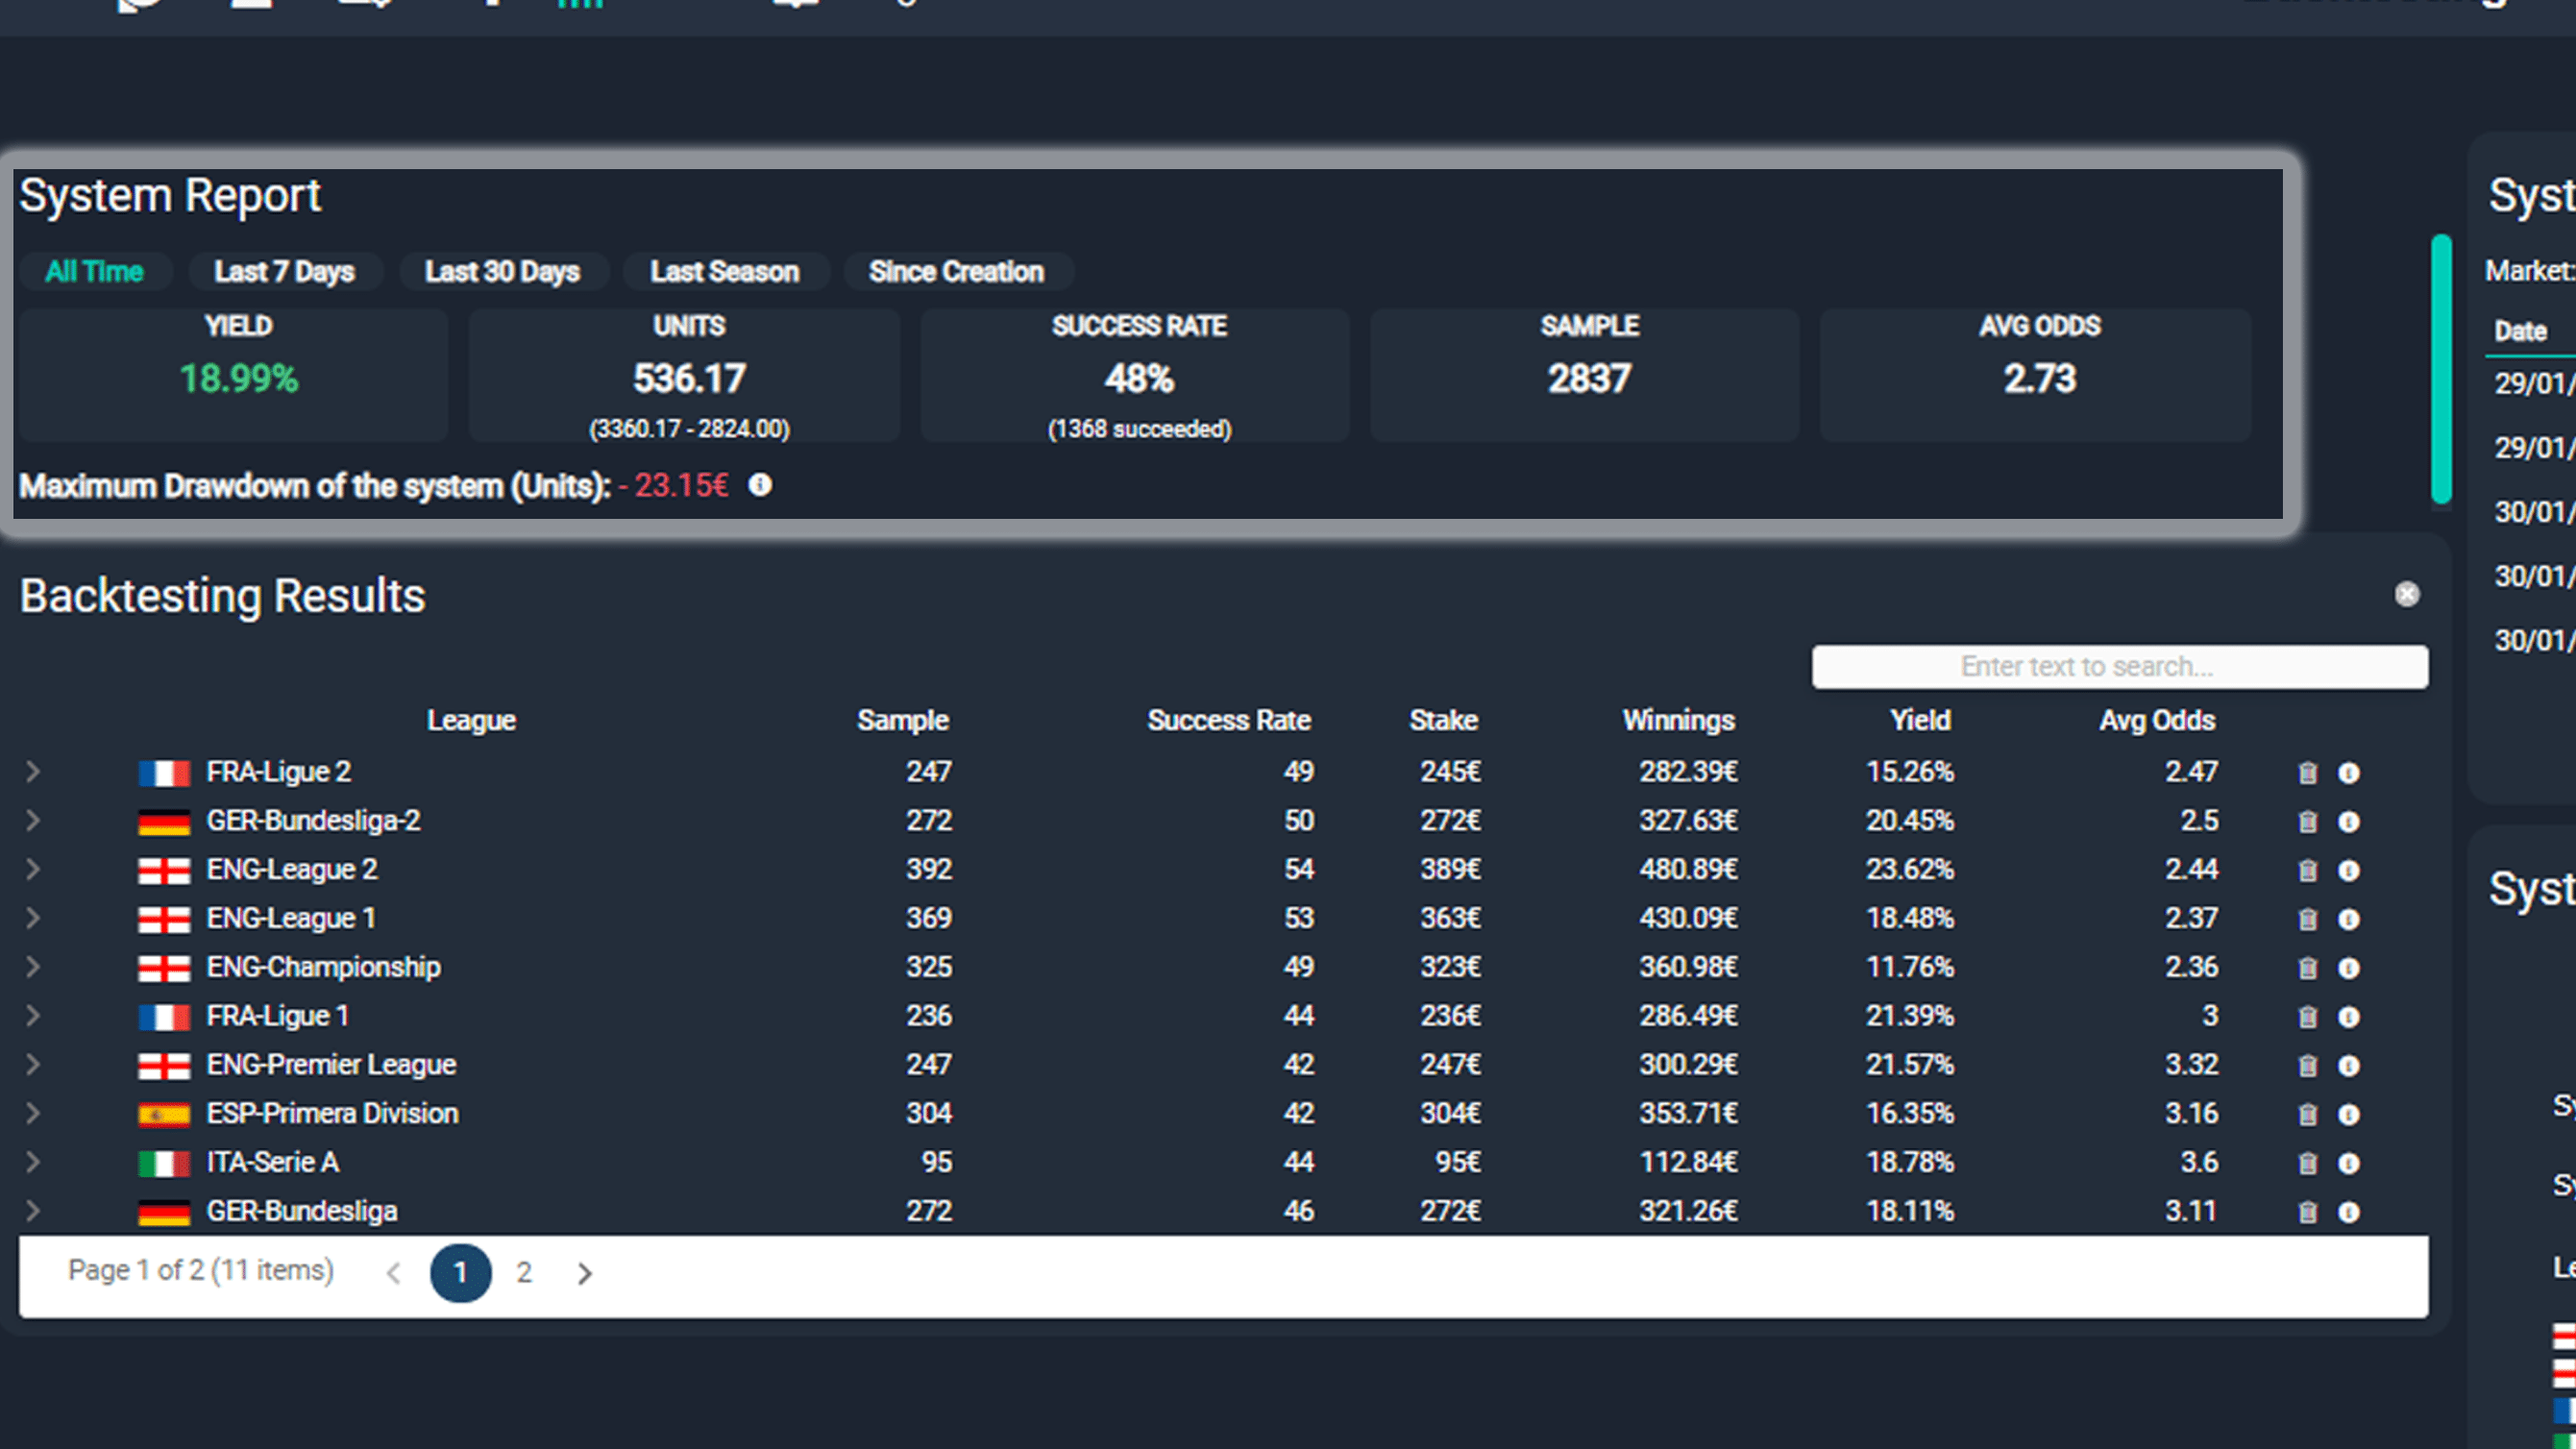Open GER-Bundesliga row breakdown

[x=33, y=1210]
